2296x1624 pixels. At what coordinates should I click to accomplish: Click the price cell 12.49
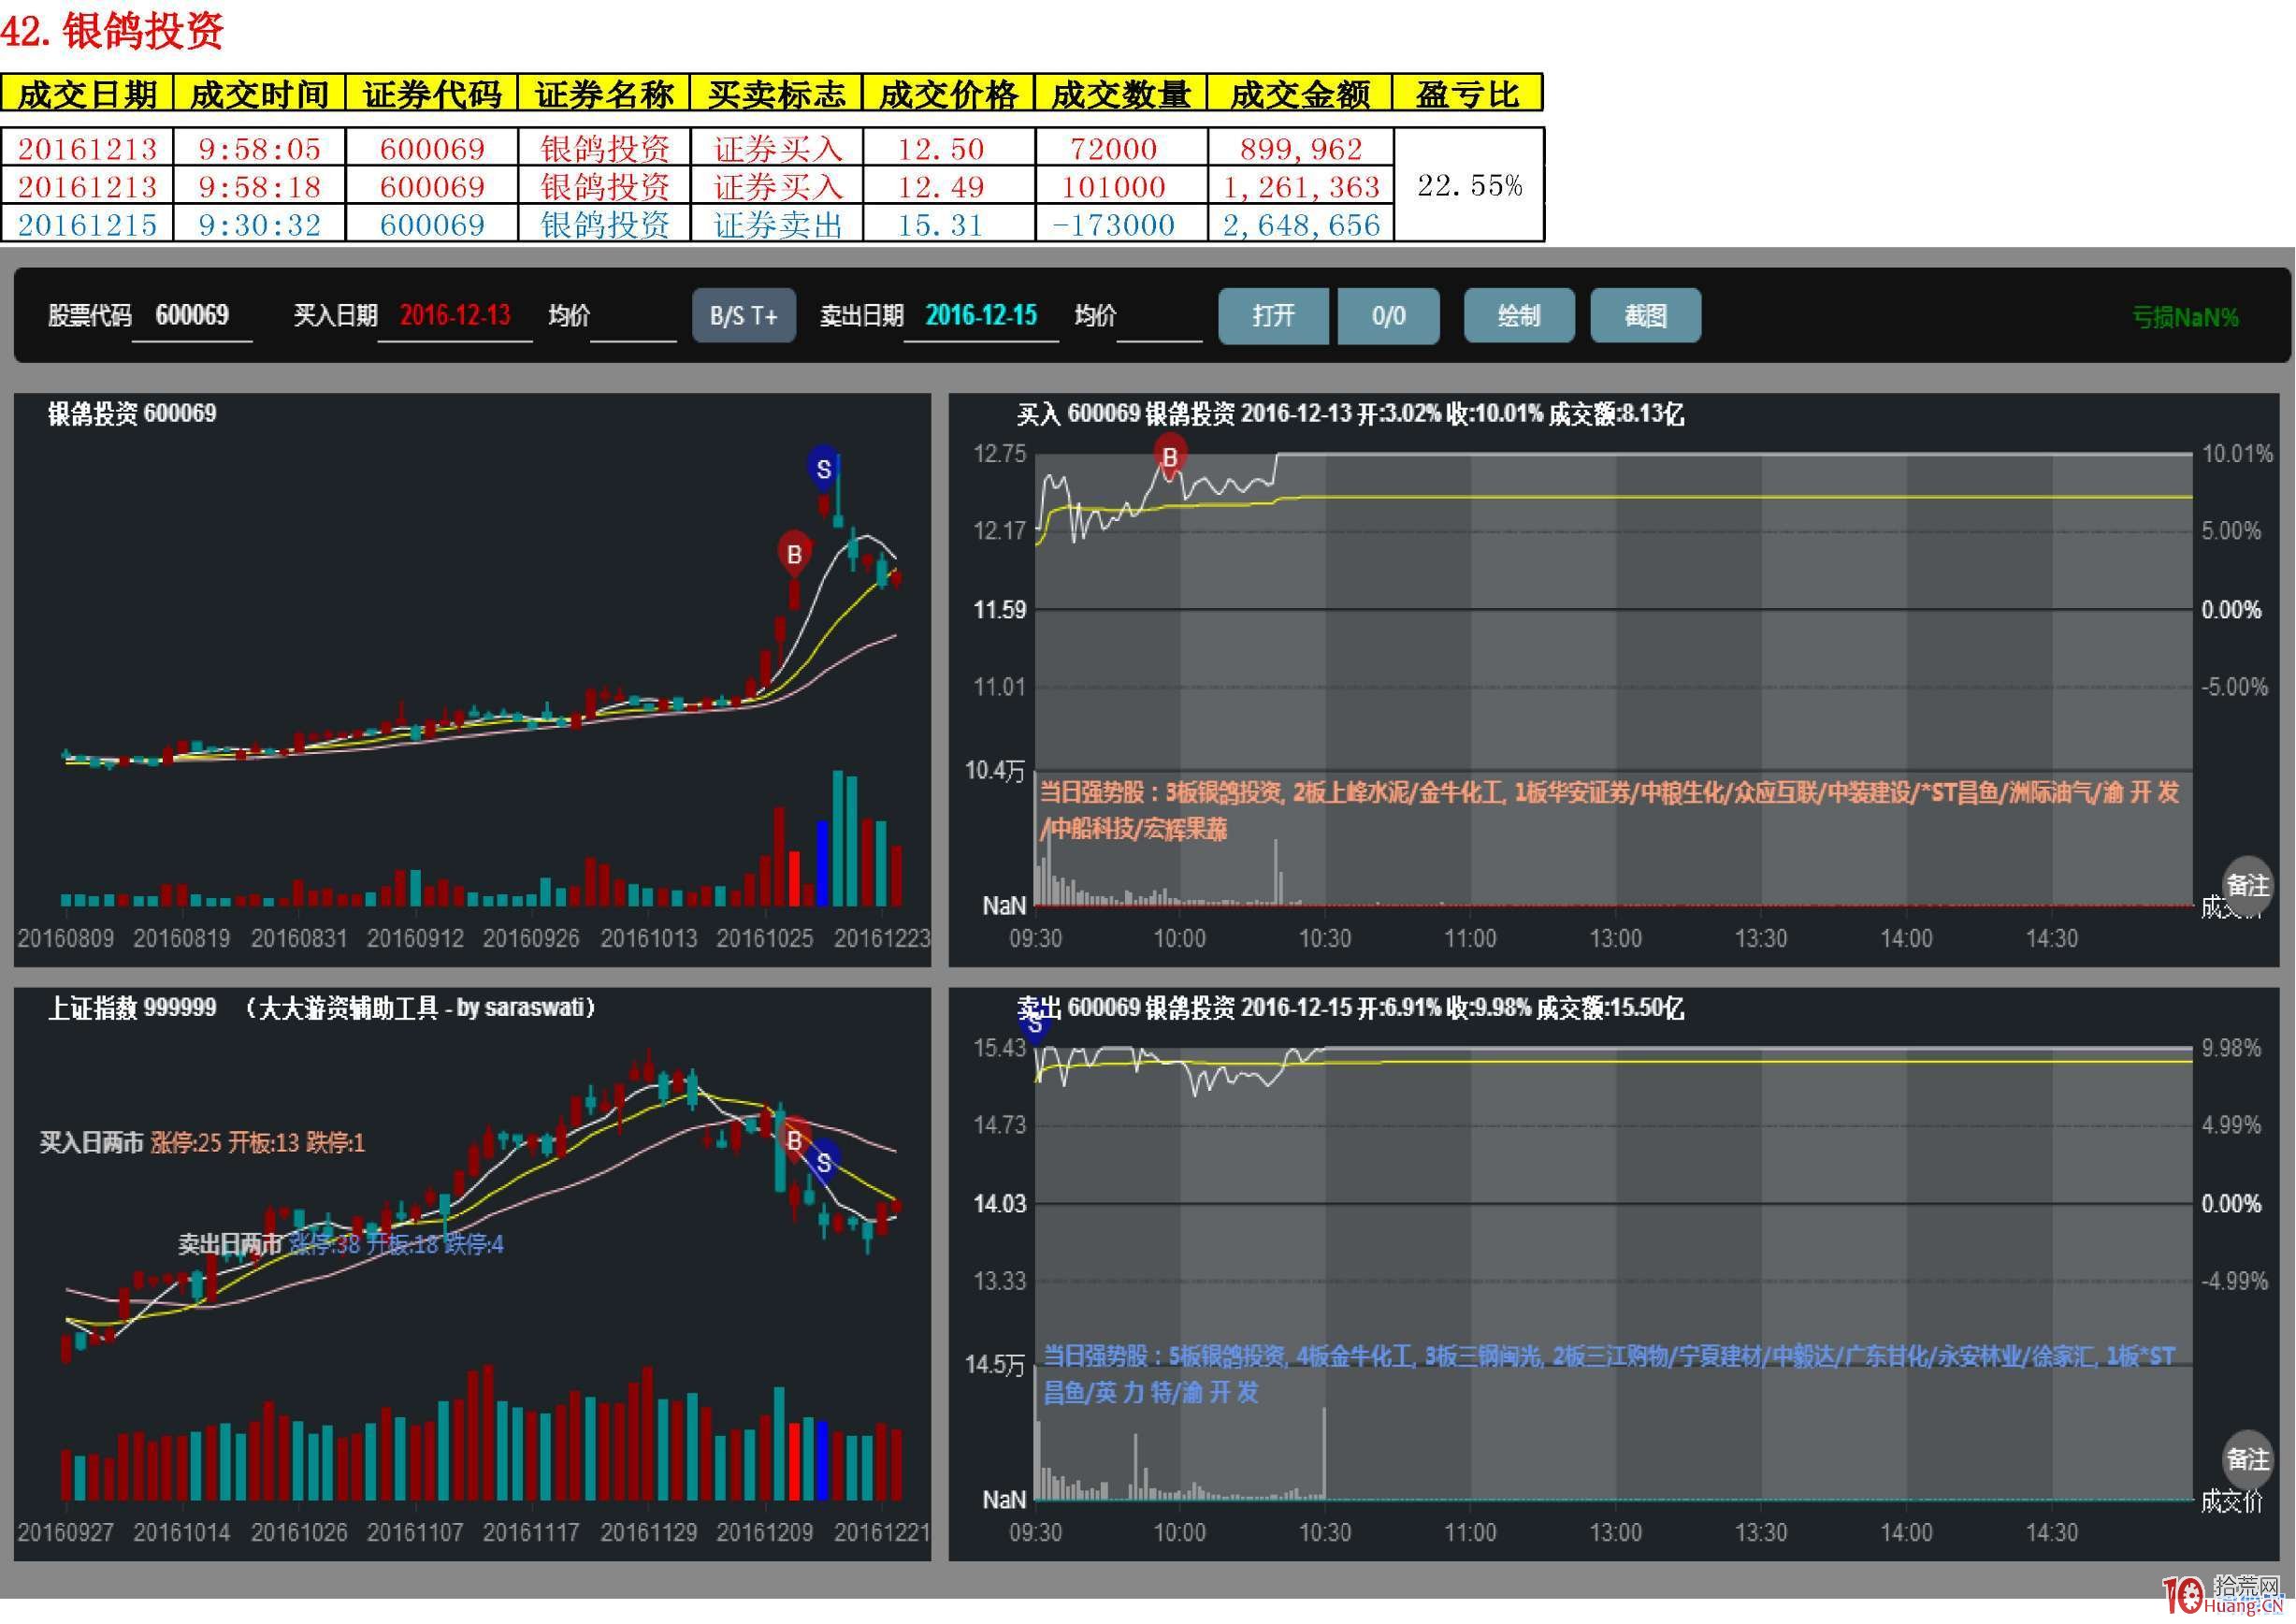[x=948, y=186]
